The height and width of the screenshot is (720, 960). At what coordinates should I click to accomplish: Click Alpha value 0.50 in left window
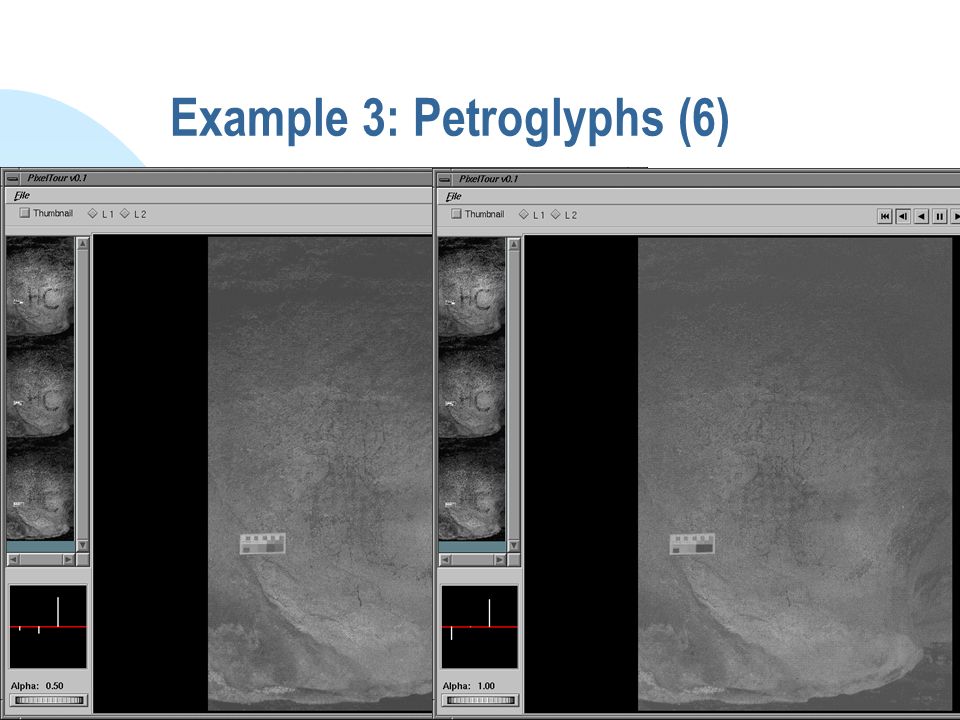click(x=54, y=686)
